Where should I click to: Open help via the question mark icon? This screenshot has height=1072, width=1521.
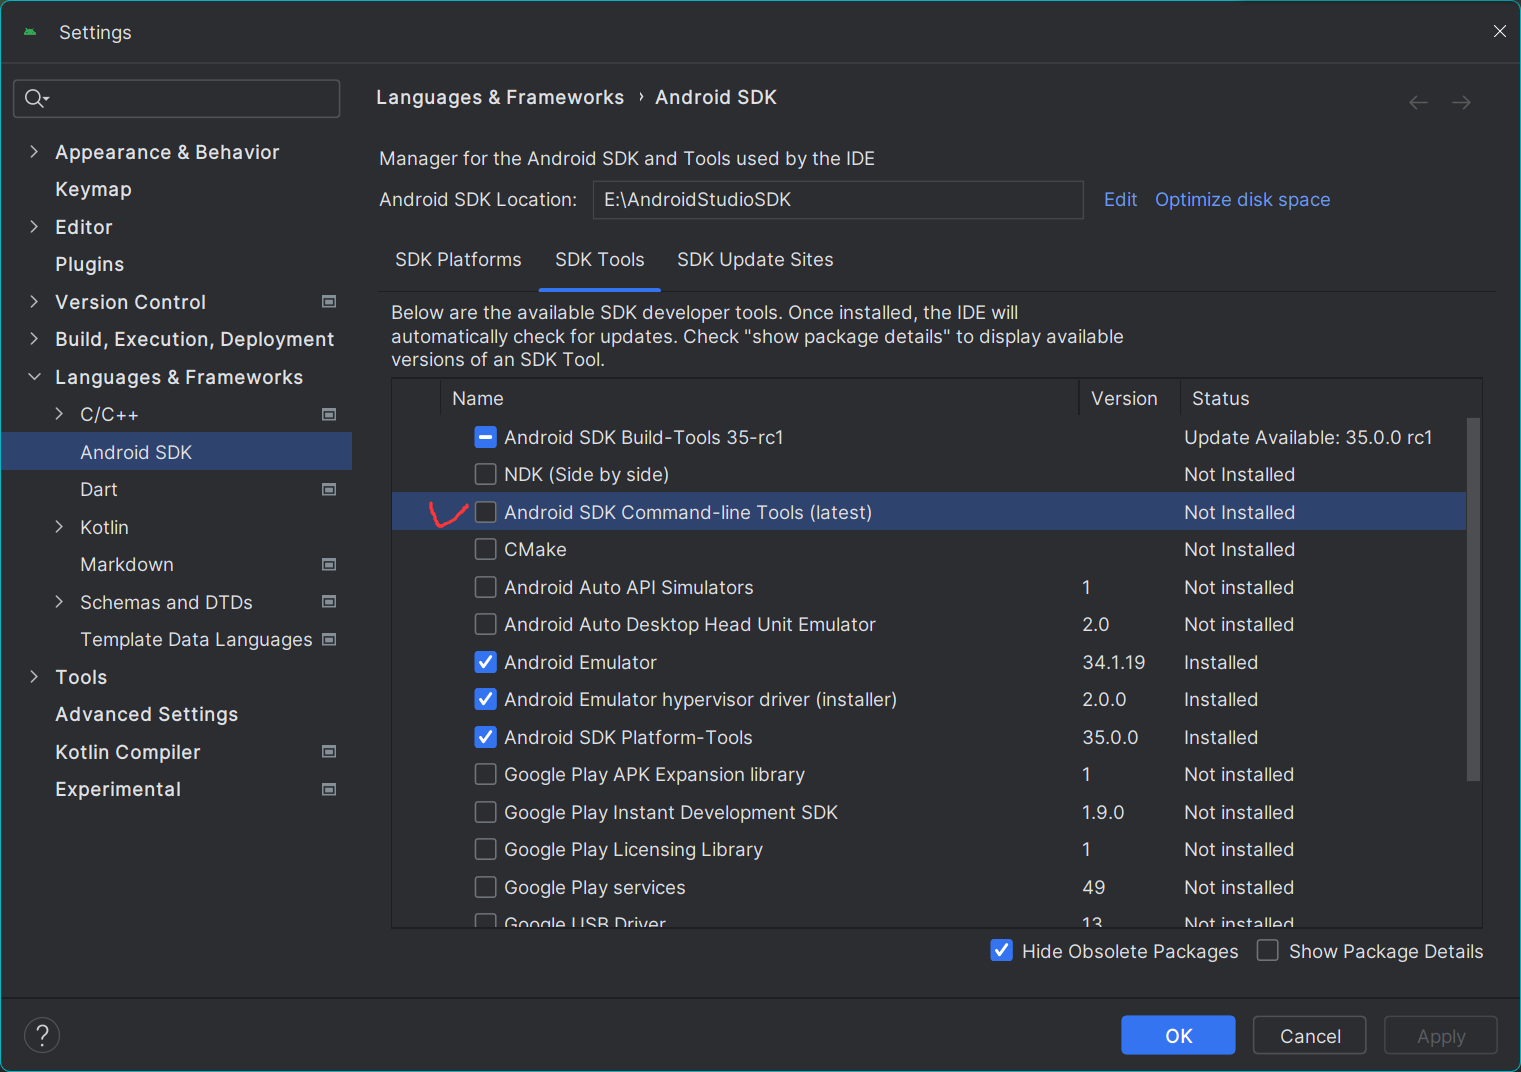click(41, 1034)
